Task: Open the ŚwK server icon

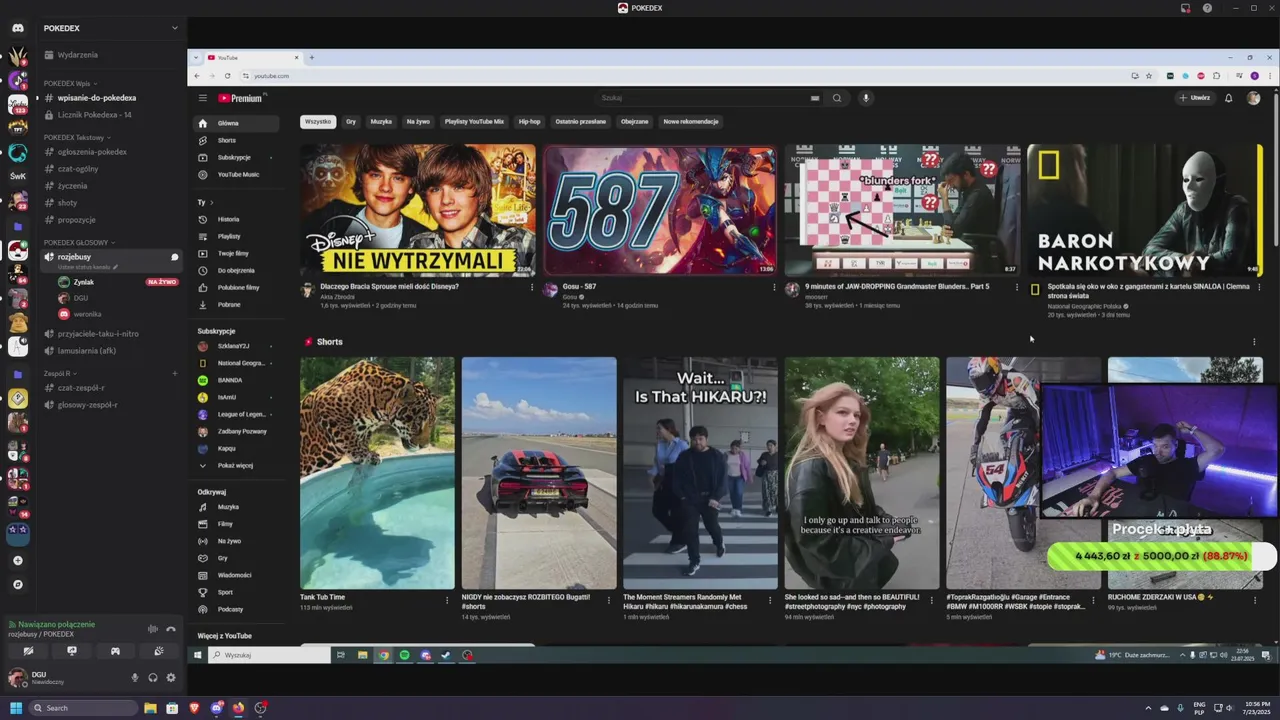Action: coord(18,176)
